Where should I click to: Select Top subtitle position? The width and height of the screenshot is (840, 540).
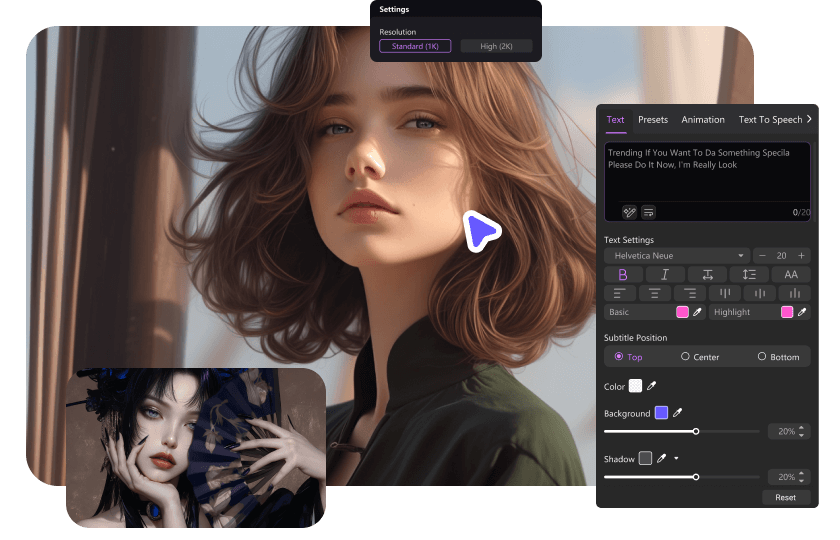pyautogui.click(x=619, y=356)
